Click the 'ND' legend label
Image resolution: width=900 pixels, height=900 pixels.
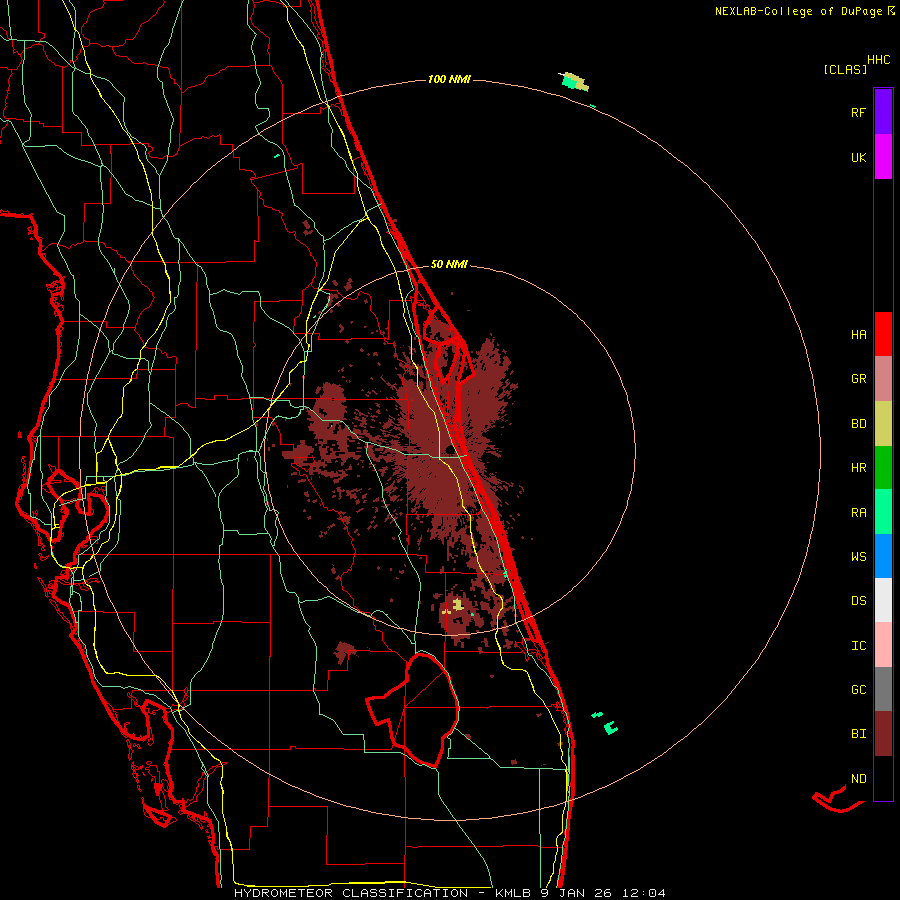point(858,779)
